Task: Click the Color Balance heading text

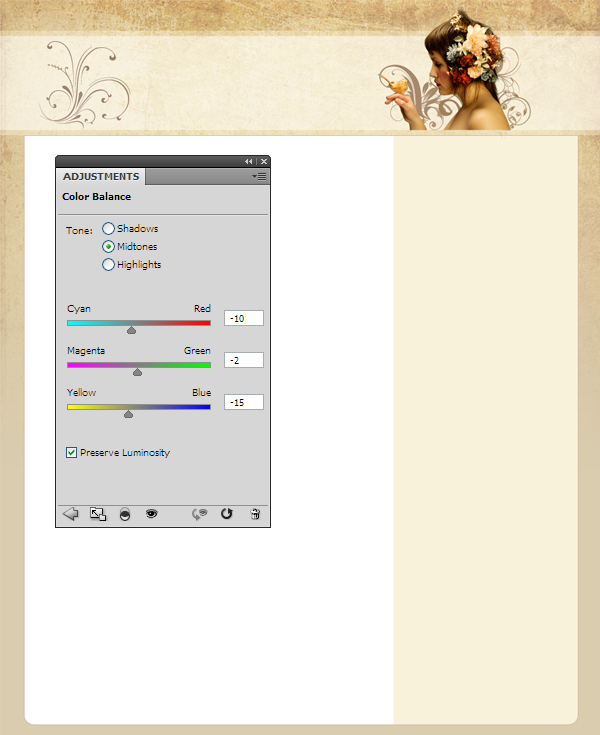Action: coord(97,197)
